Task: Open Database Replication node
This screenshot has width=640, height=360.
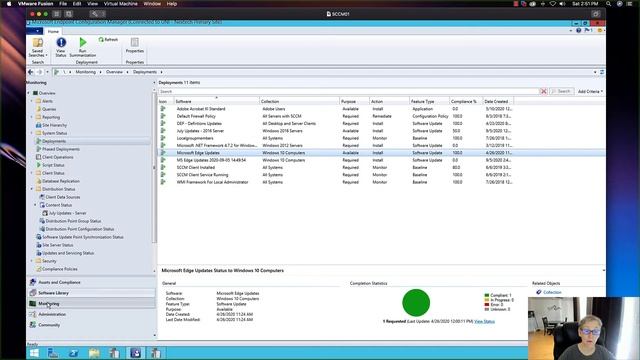Action: pyautogui.click(x=60, y=181)
